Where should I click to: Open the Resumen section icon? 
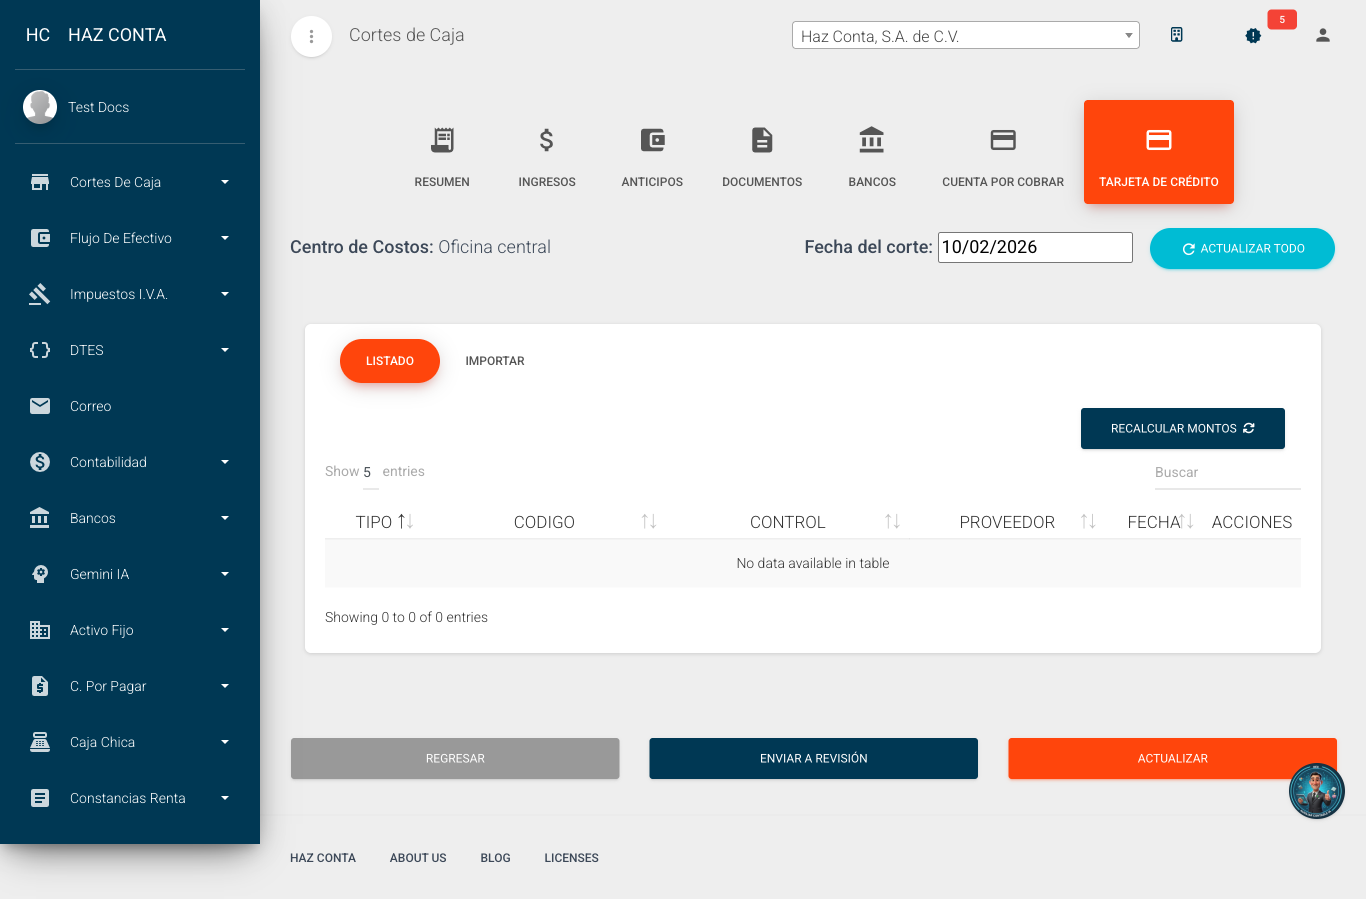(x=442, y=140)
